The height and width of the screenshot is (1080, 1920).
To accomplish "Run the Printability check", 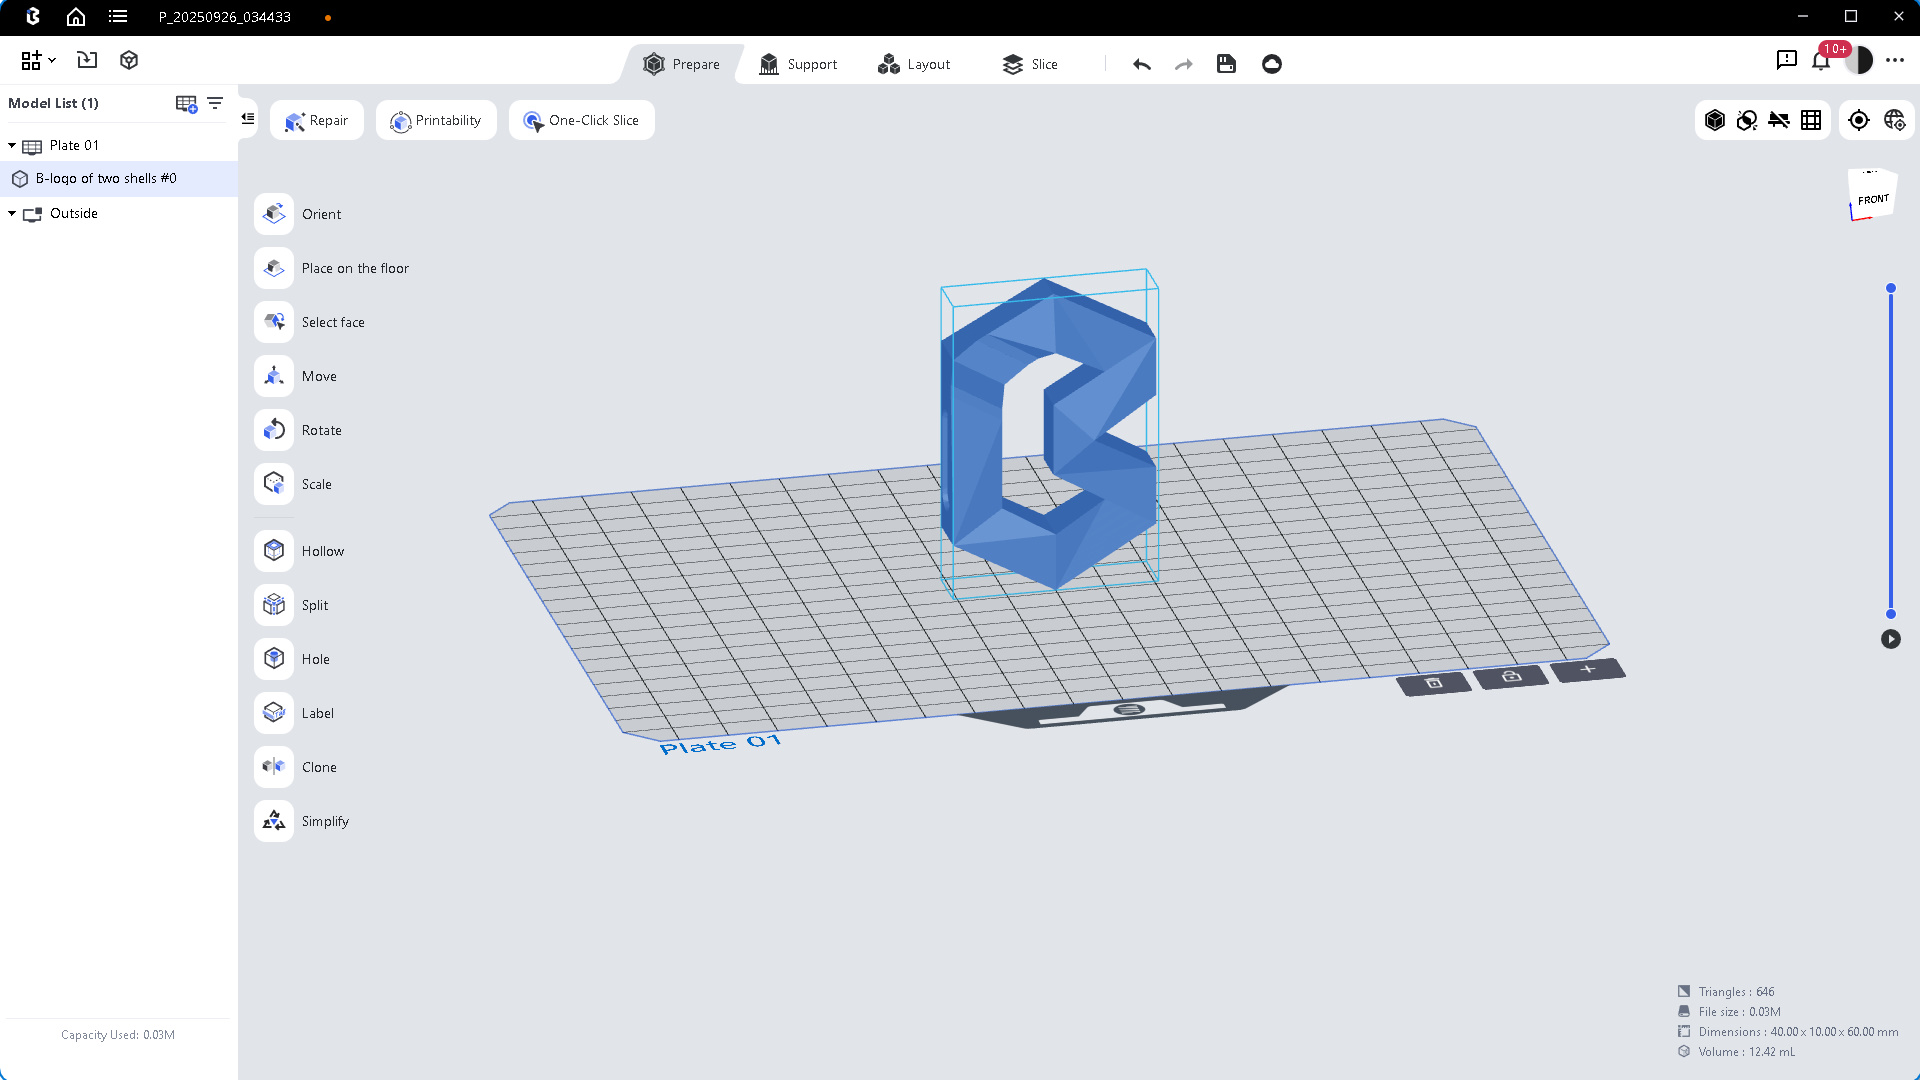I will click(436, 120).
